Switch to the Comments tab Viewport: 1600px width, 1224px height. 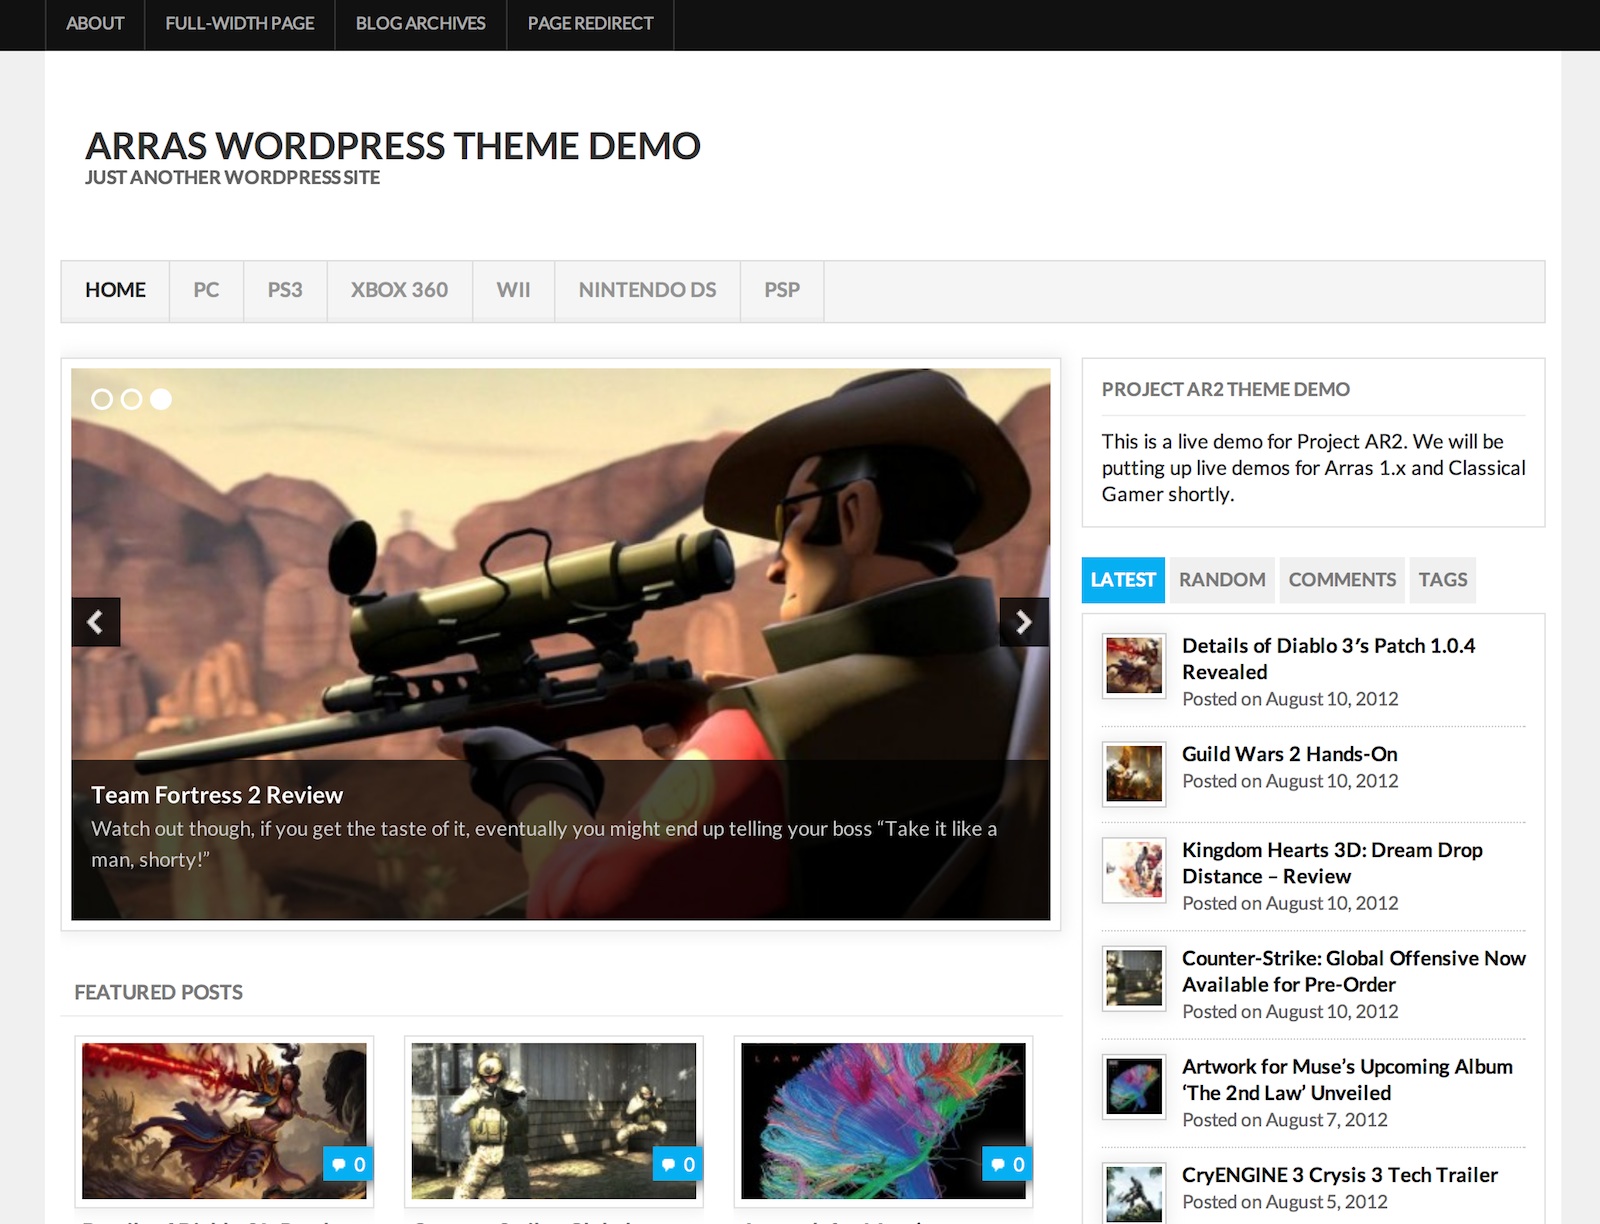(x=1341, y=580)
